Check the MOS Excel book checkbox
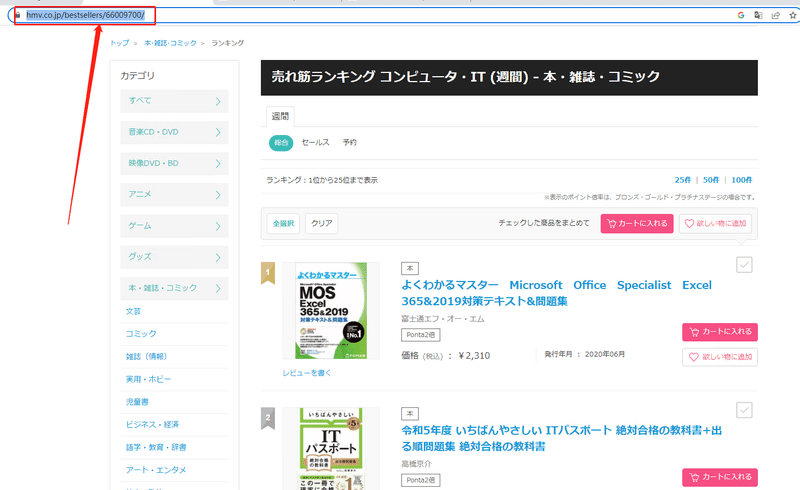Viewport: 800px width, 490px height. pos(744,265)
